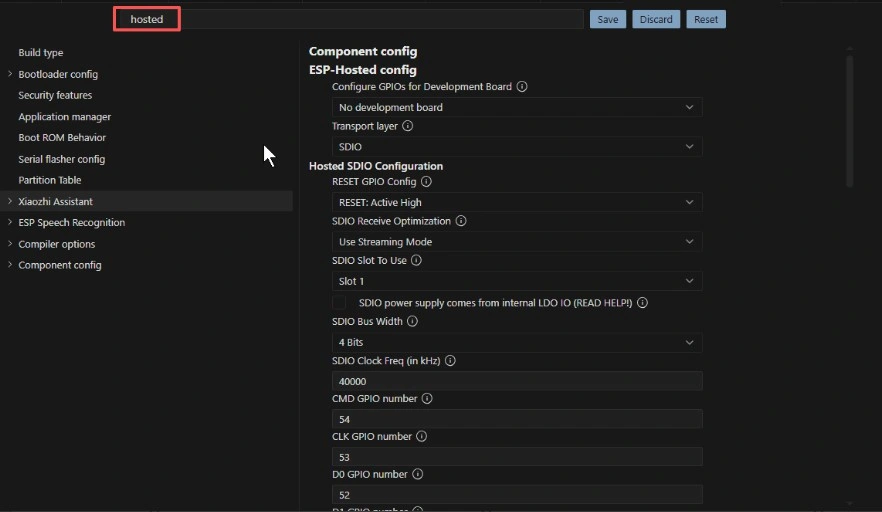Click the Save button
The height and width of the screenshot is (512, 882).
(607, 19)
